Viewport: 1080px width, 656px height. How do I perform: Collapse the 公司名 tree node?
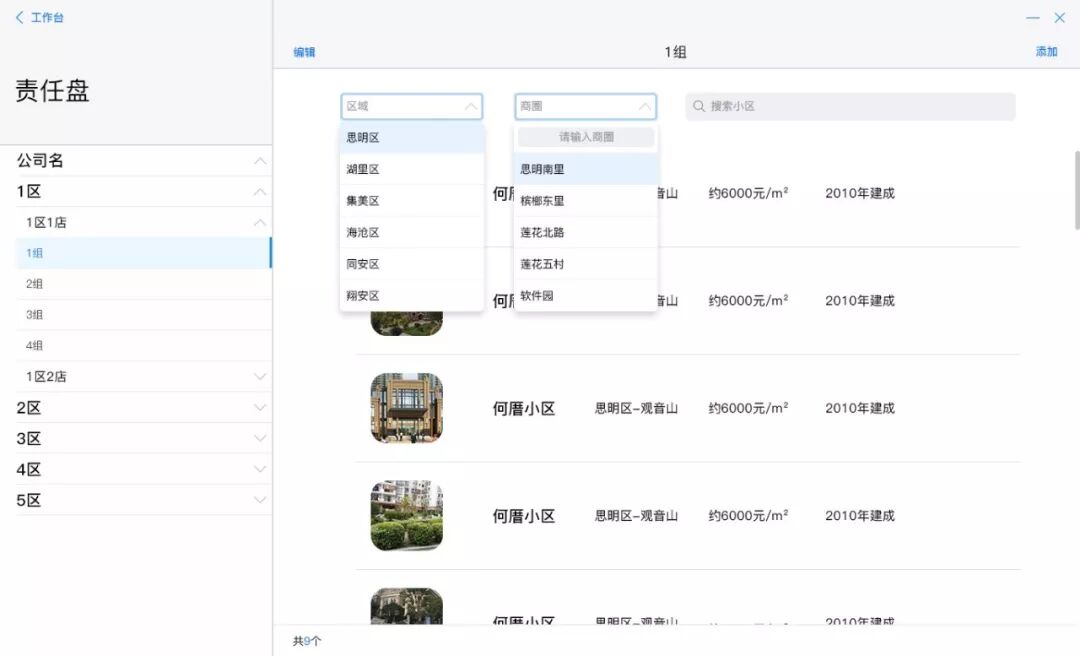[x=260, y=161]
